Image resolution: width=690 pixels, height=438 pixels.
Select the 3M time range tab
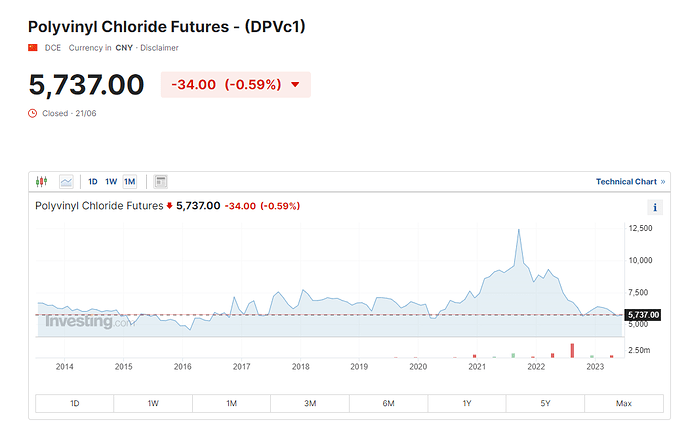310,403
